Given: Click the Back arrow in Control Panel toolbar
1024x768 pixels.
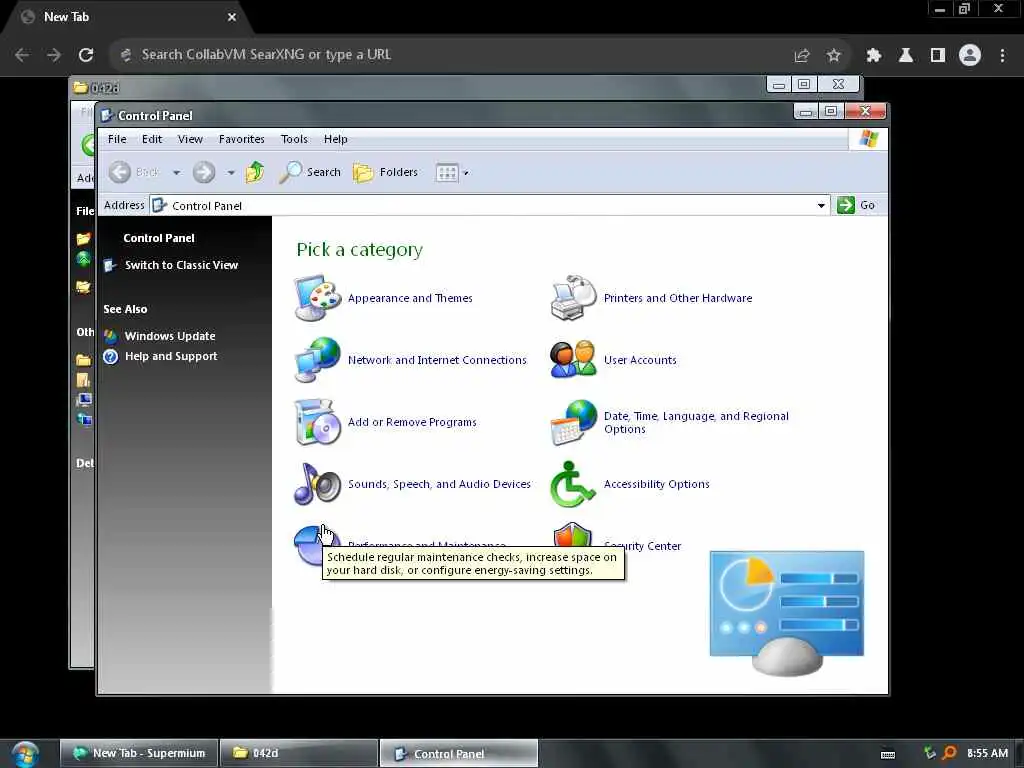Looking at the screenshot, I should tap(120, 172).
